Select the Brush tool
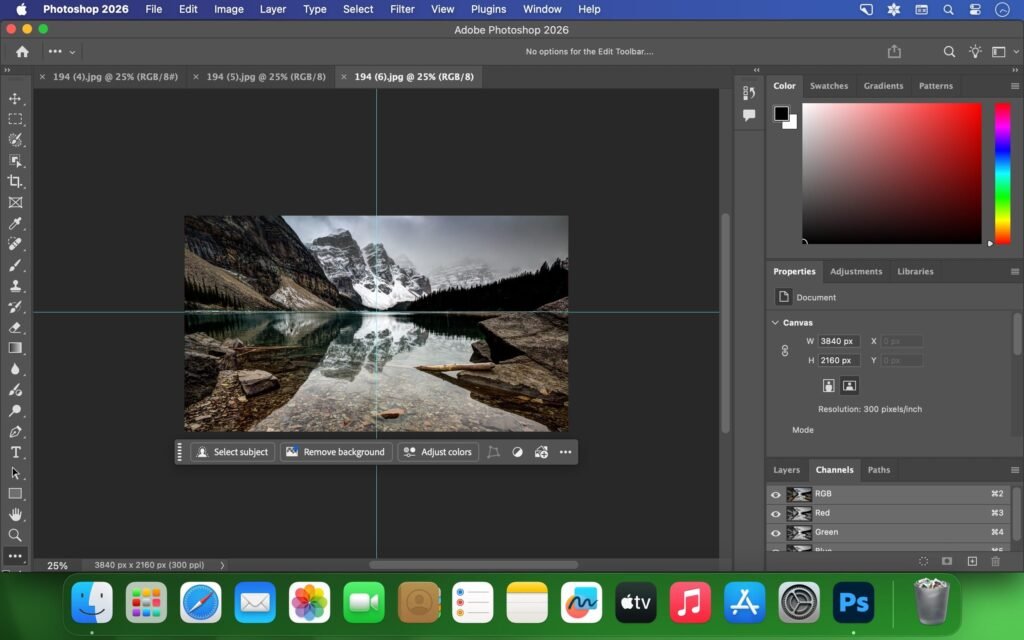The image size is (1024, 640). [15, 267]
